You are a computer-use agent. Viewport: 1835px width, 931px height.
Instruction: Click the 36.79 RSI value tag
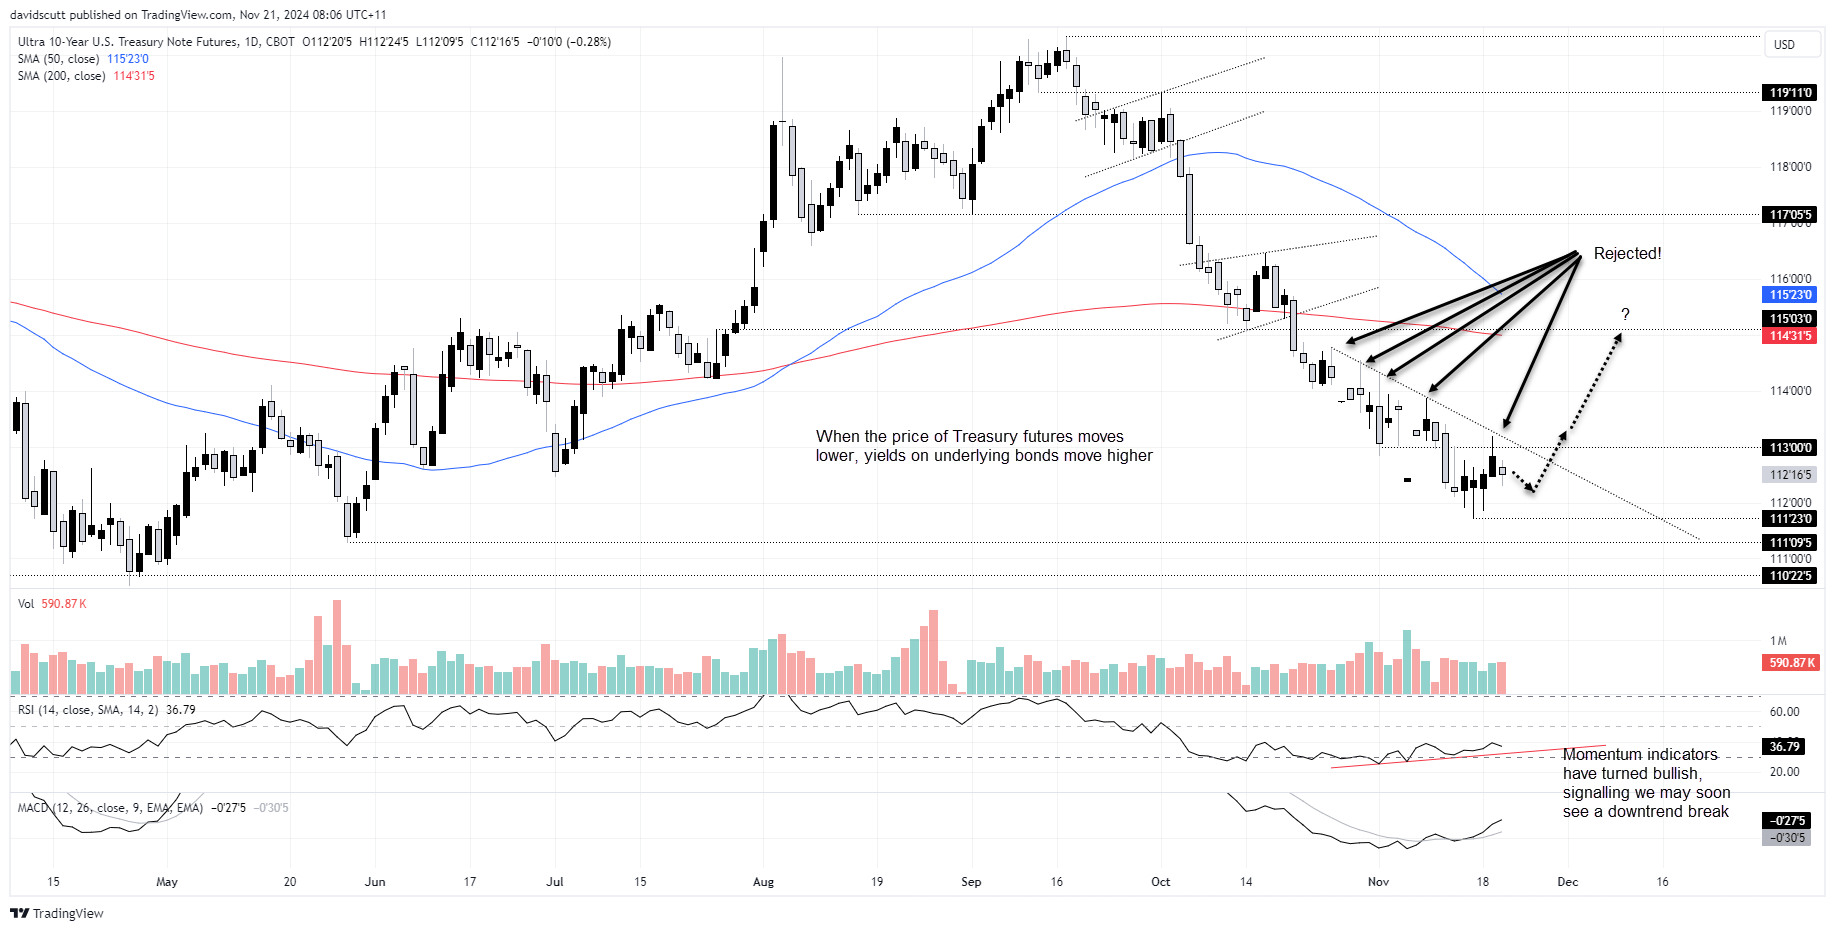pos(1784,747)
